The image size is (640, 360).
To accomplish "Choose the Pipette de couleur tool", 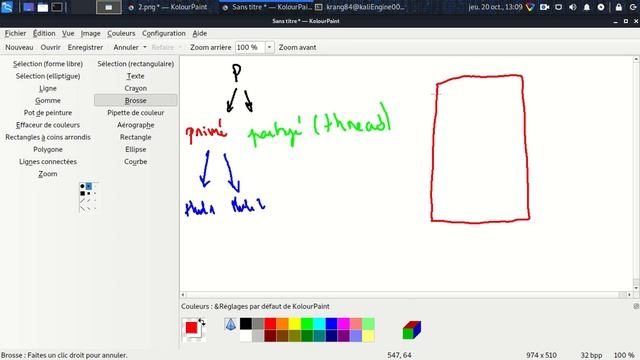I will pos(136,113).
